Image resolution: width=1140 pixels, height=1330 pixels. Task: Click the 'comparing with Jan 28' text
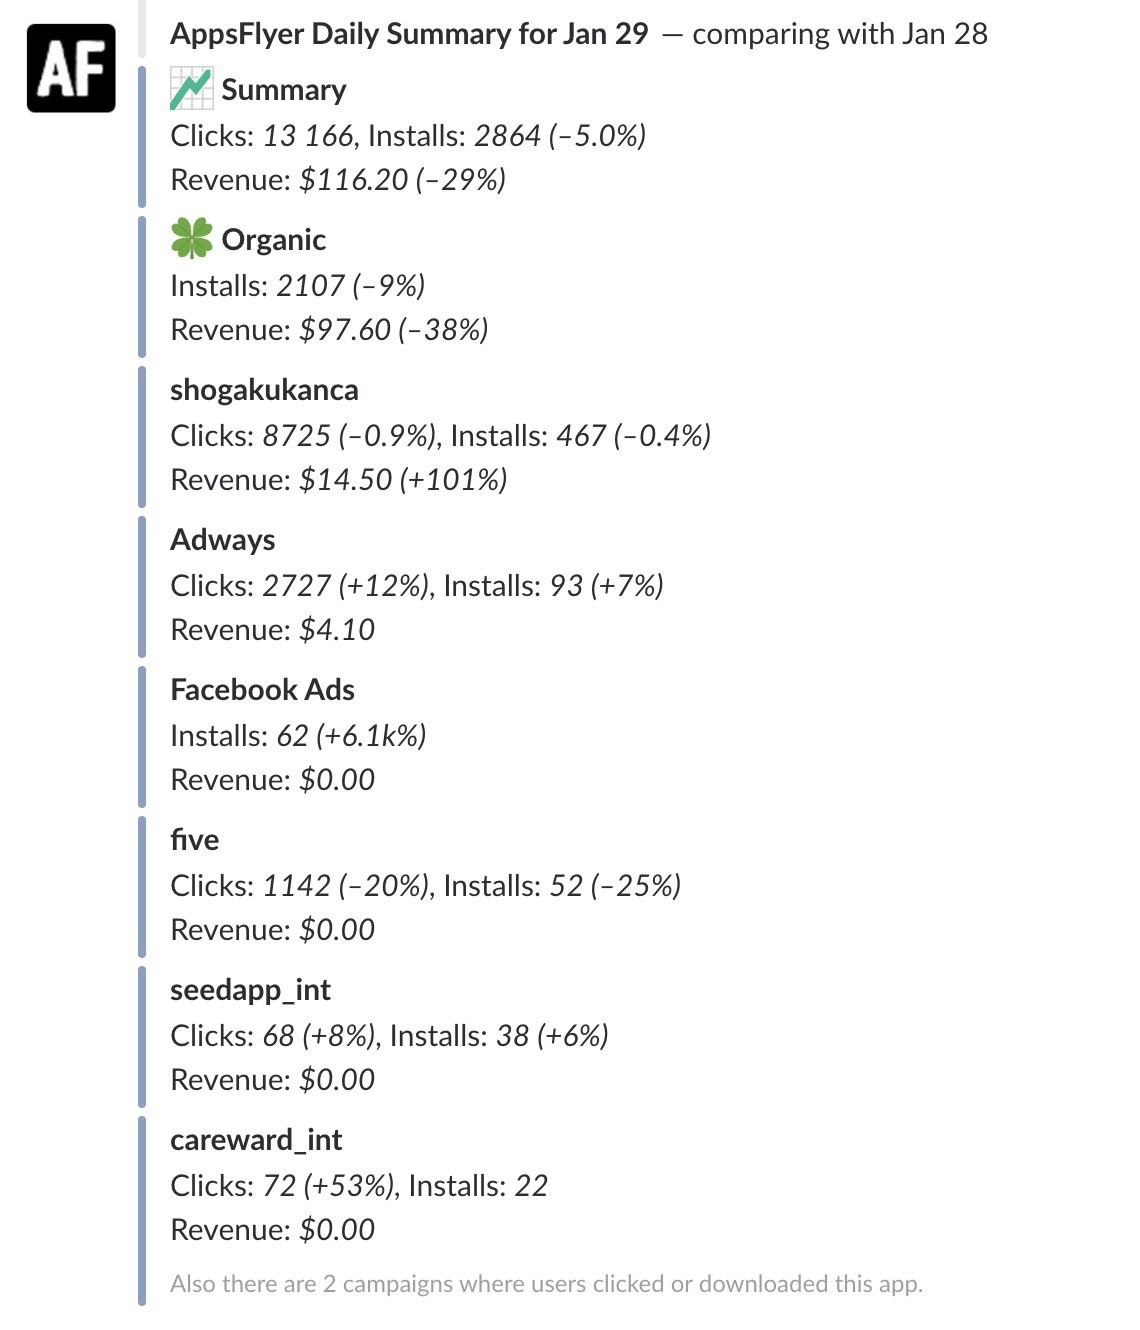coord(839,34)
